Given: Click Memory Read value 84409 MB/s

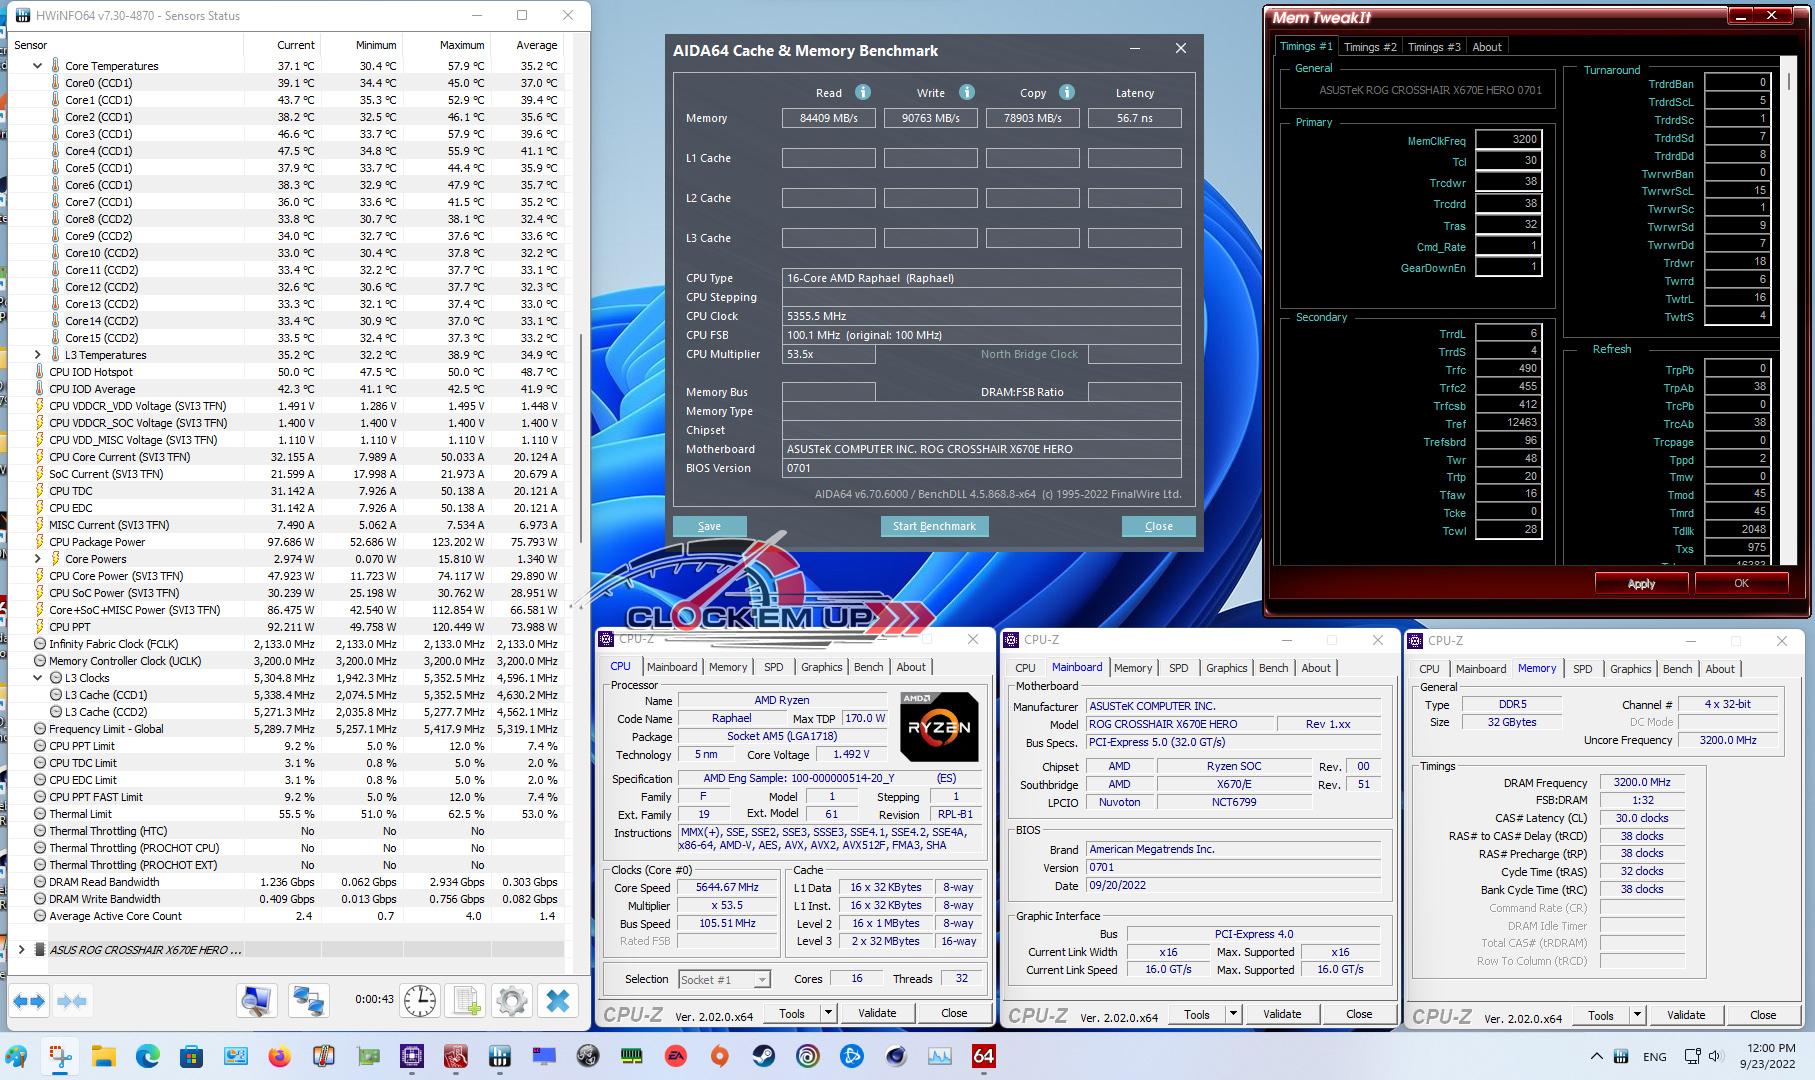Looking at the screenshot, I should pyautogui.click(x=829, y=118).
